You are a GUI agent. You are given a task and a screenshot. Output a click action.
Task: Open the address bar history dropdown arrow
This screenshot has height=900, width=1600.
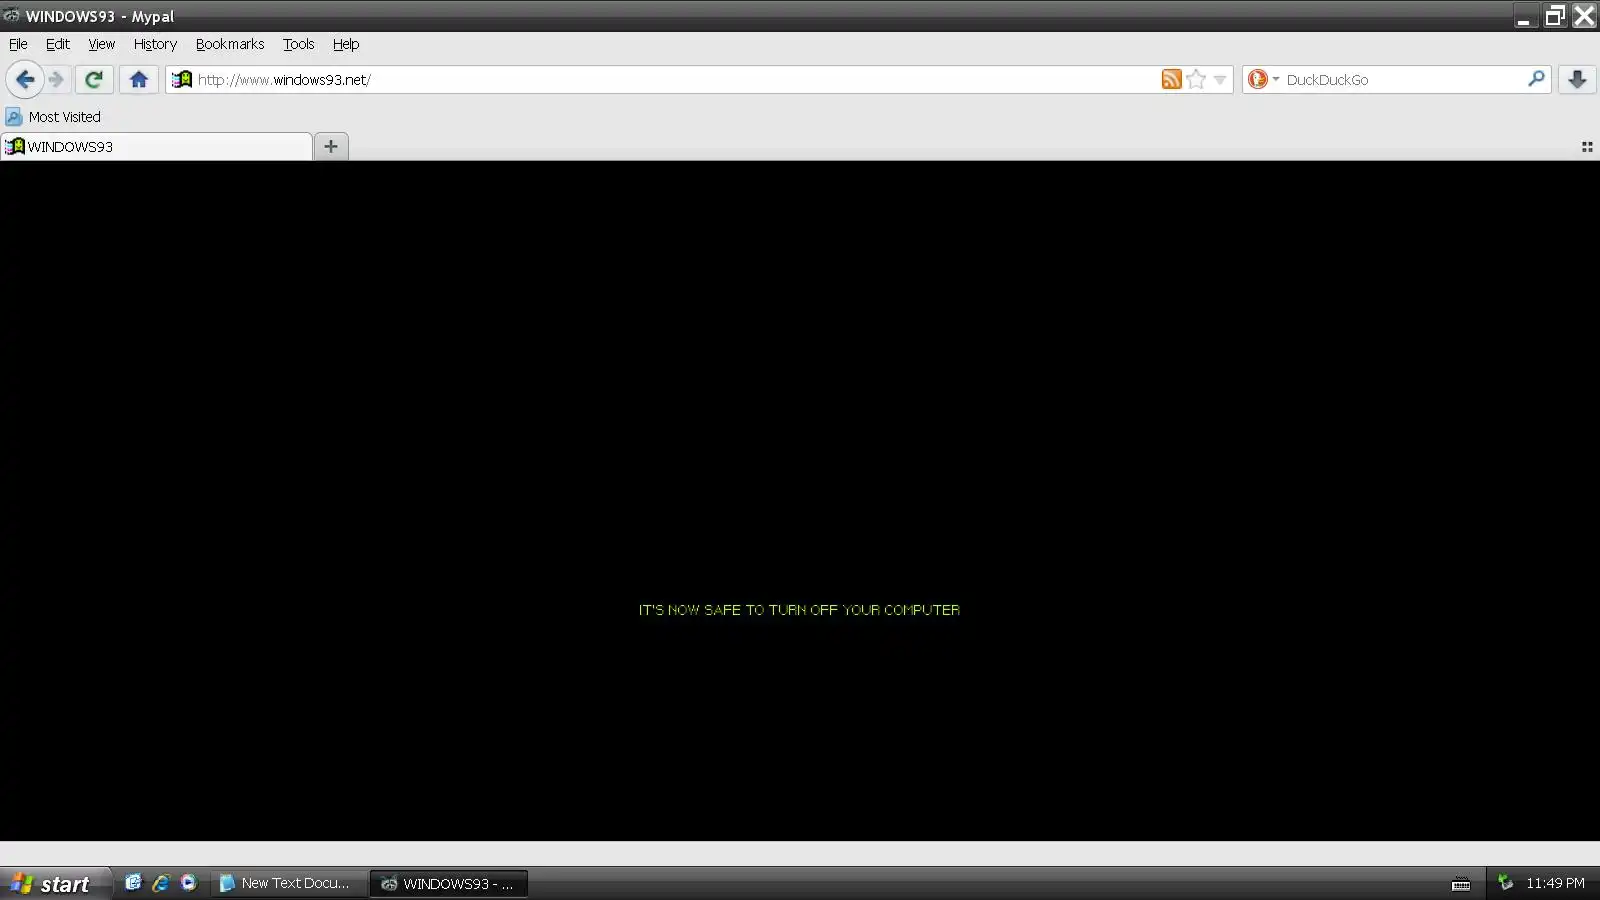point(1220,80)
